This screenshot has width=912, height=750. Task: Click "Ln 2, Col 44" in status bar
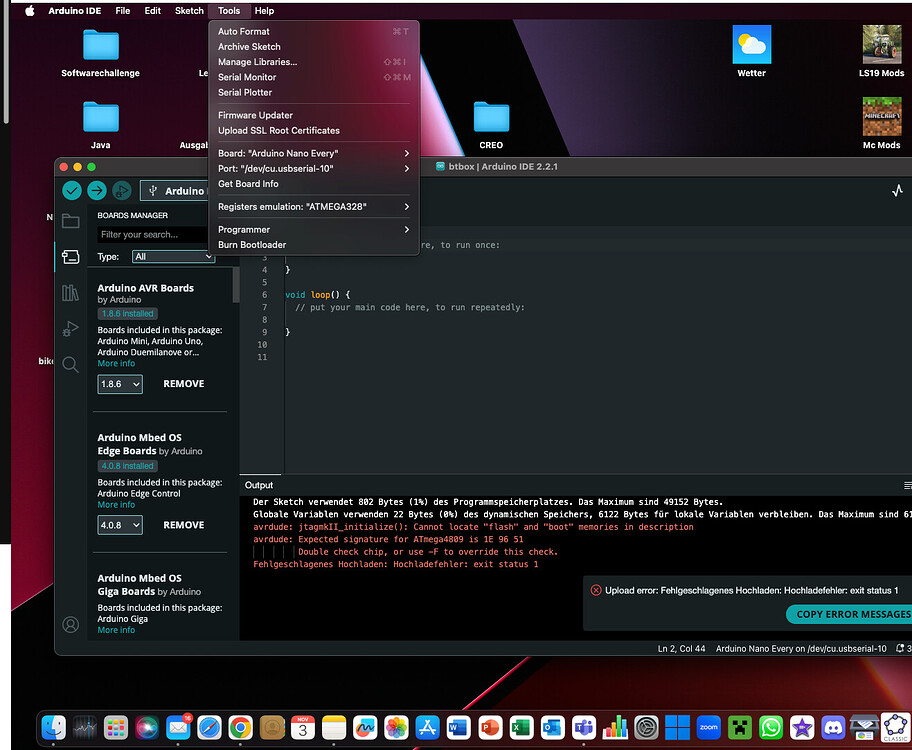click(x=681, y=648)
